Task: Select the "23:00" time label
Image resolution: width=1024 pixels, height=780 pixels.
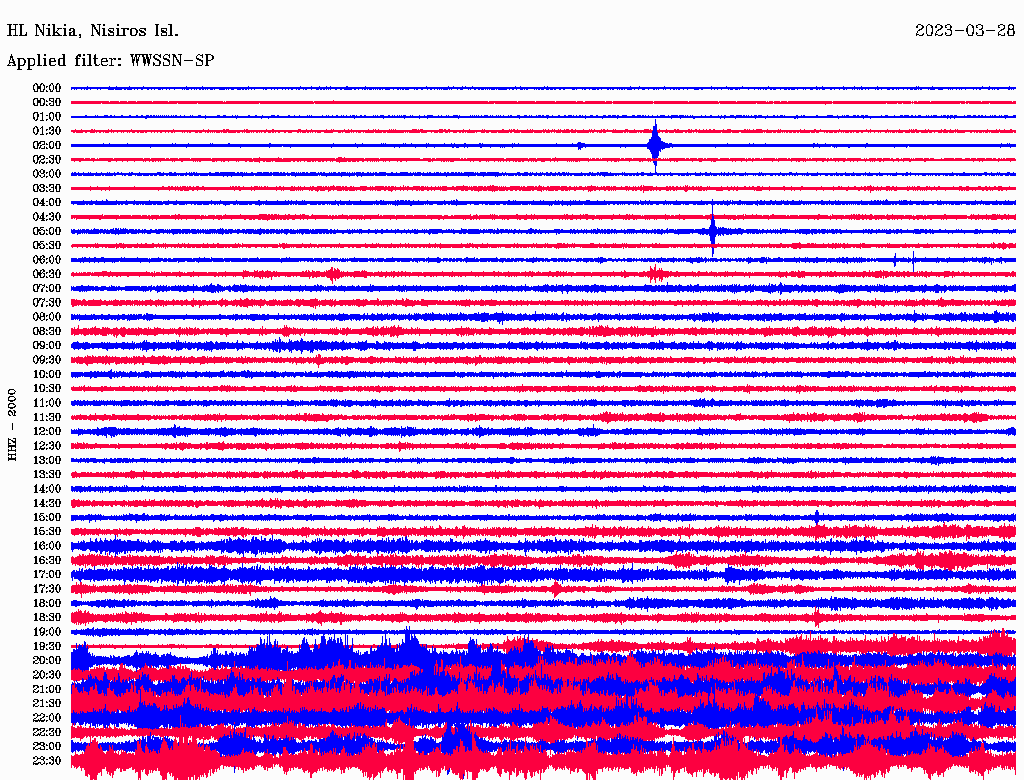Action: click(x=46, y=747)
